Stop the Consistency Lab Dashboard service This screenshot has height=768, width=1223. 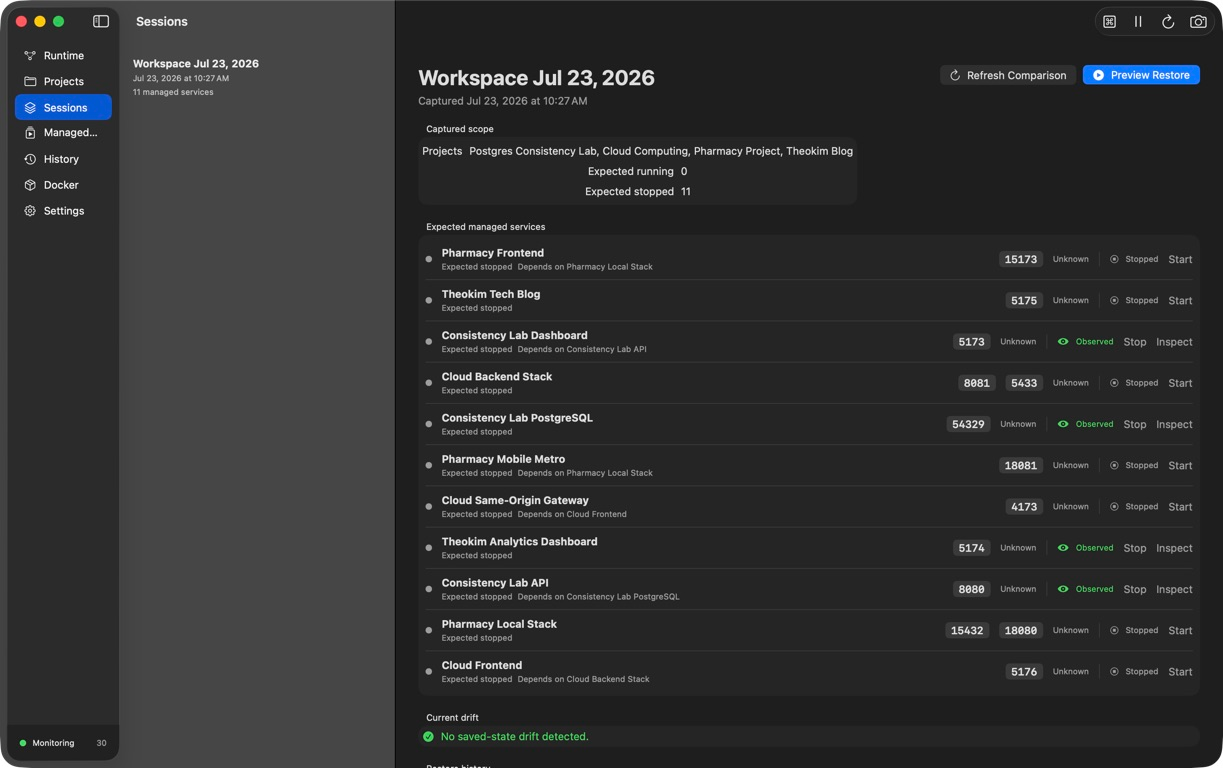(x=1135, y=342)
